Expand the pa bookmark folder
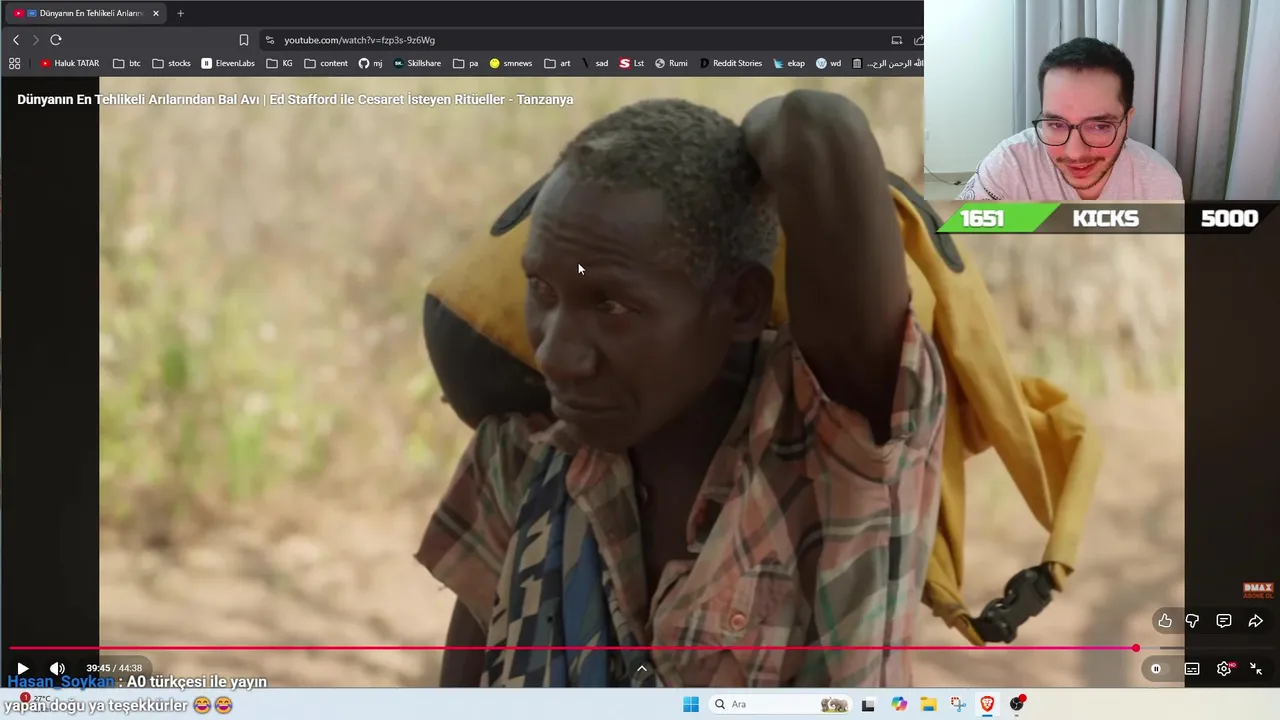This screenshot has height=720, width=1280. pyautogui.click(x=465, y=63)
